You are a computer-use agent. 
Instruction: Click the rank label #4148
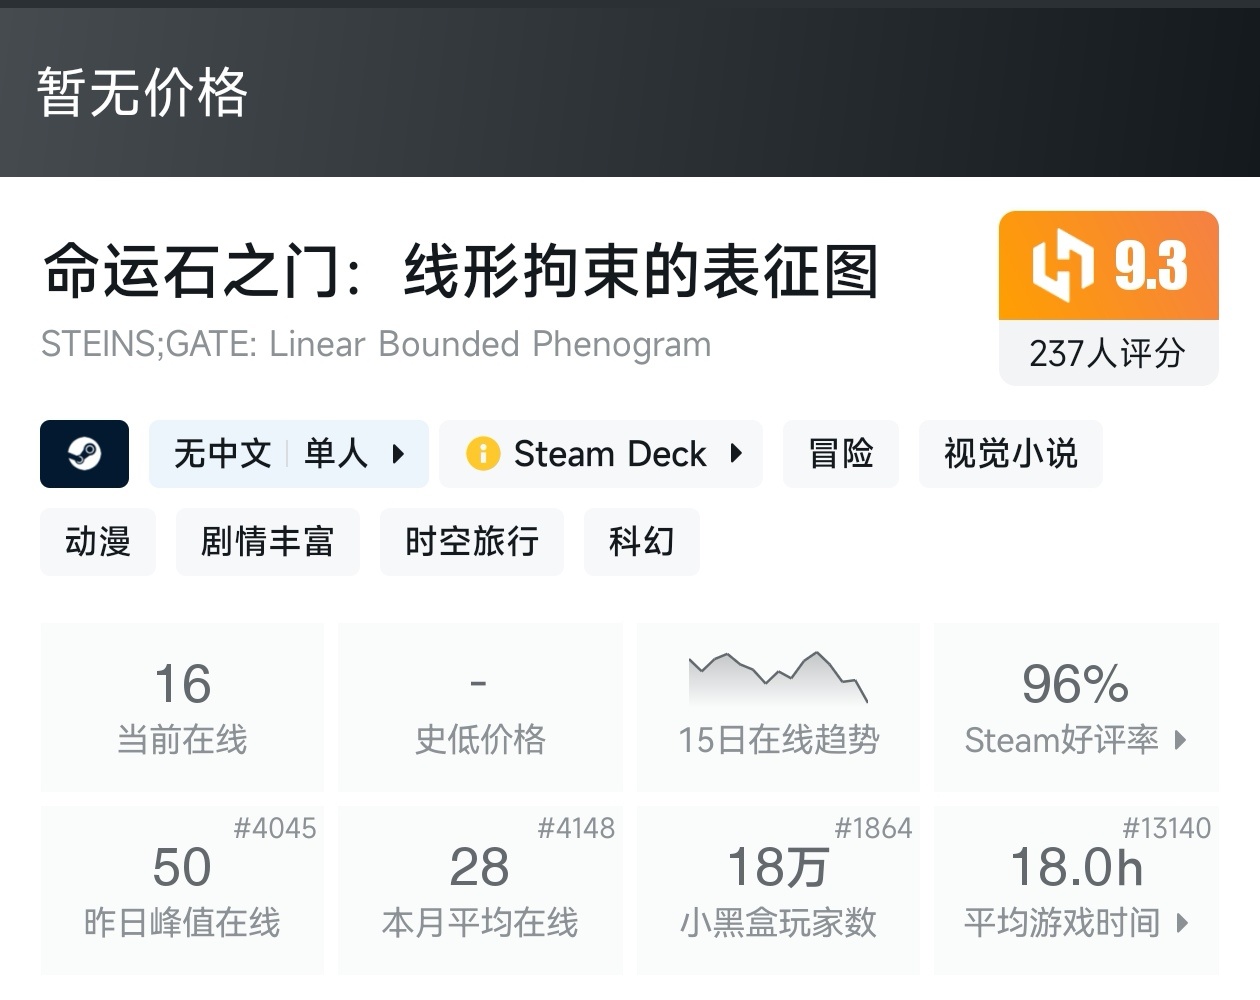pyautogui.click(x=576, y=828)
